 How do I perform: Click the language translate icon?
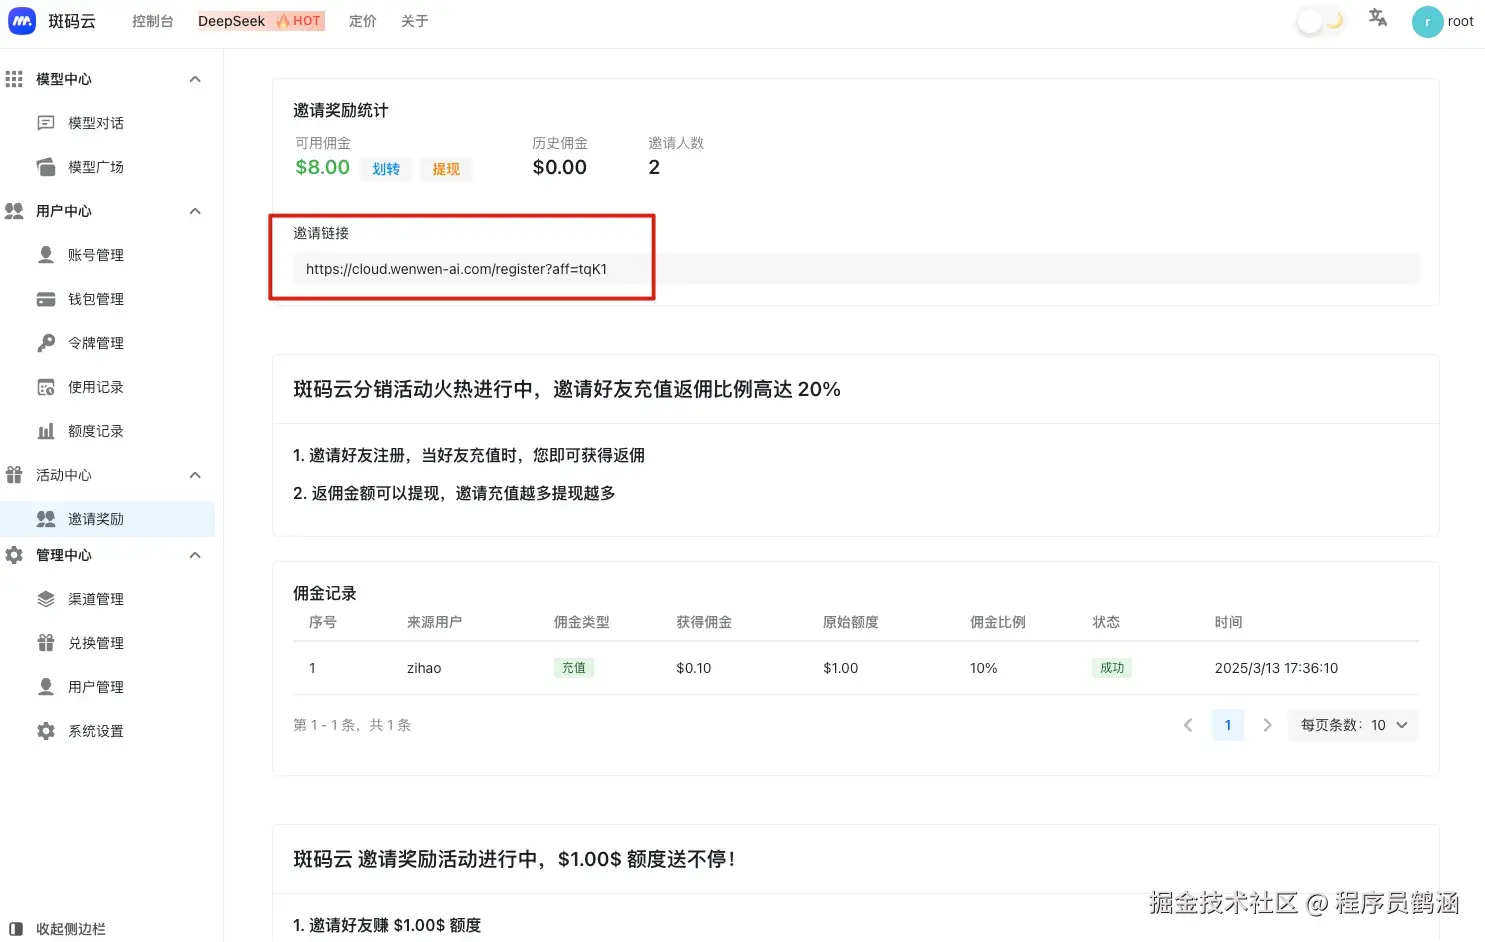tap(1378, 18)
